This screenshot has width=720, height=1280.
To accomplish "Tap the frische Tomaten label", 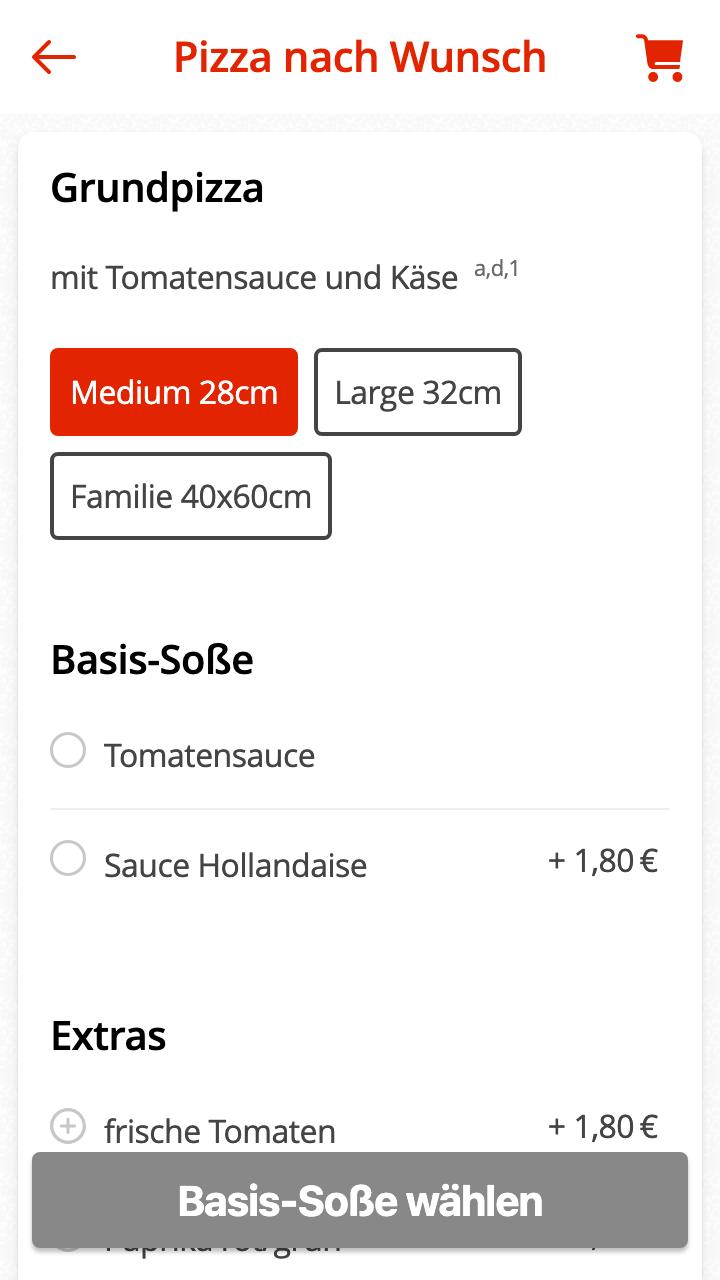I will point(219,1131).
